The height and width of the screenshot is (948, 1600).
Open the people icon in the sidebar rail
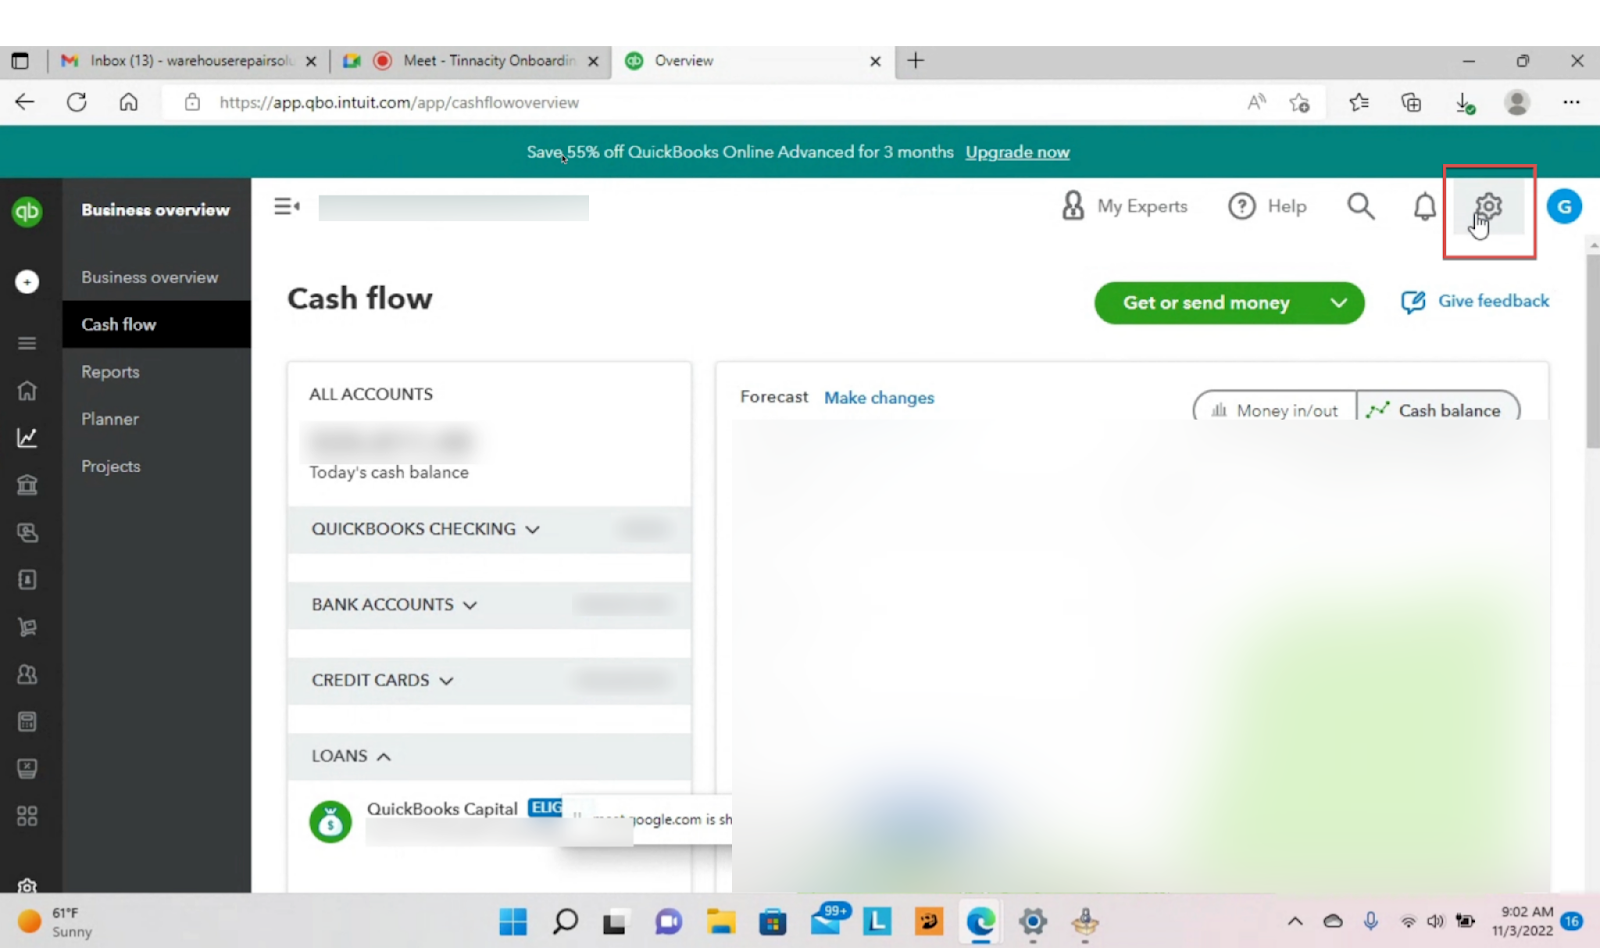tap(27, 675)
